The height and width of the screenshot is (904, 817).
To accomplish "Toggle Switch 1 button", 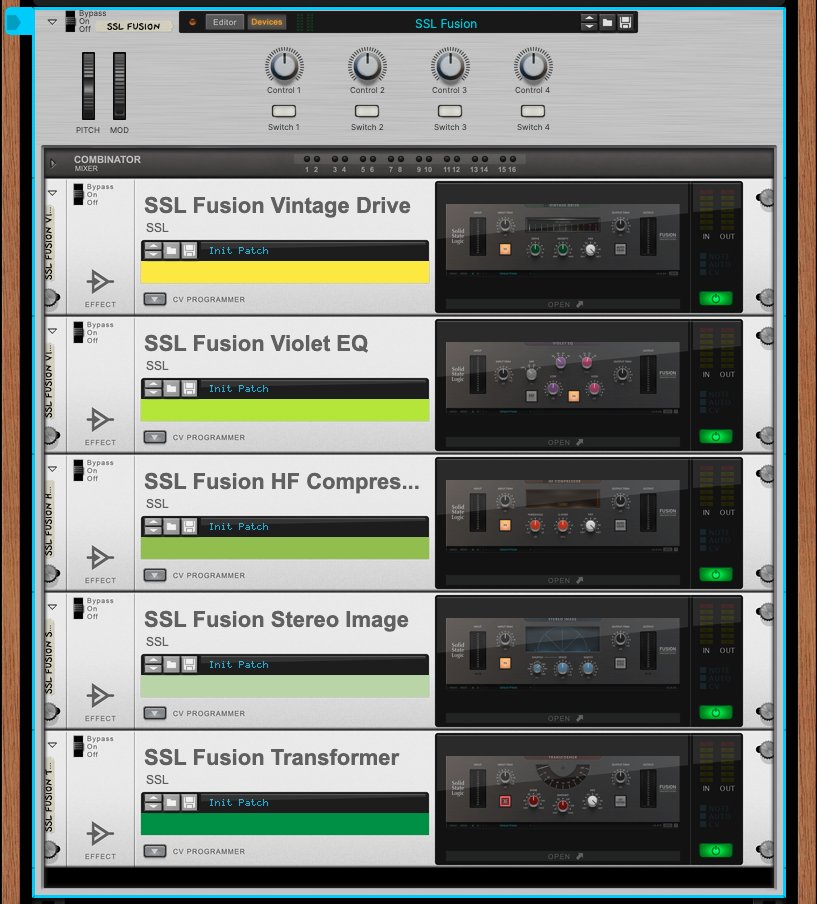I will (284, 111).
